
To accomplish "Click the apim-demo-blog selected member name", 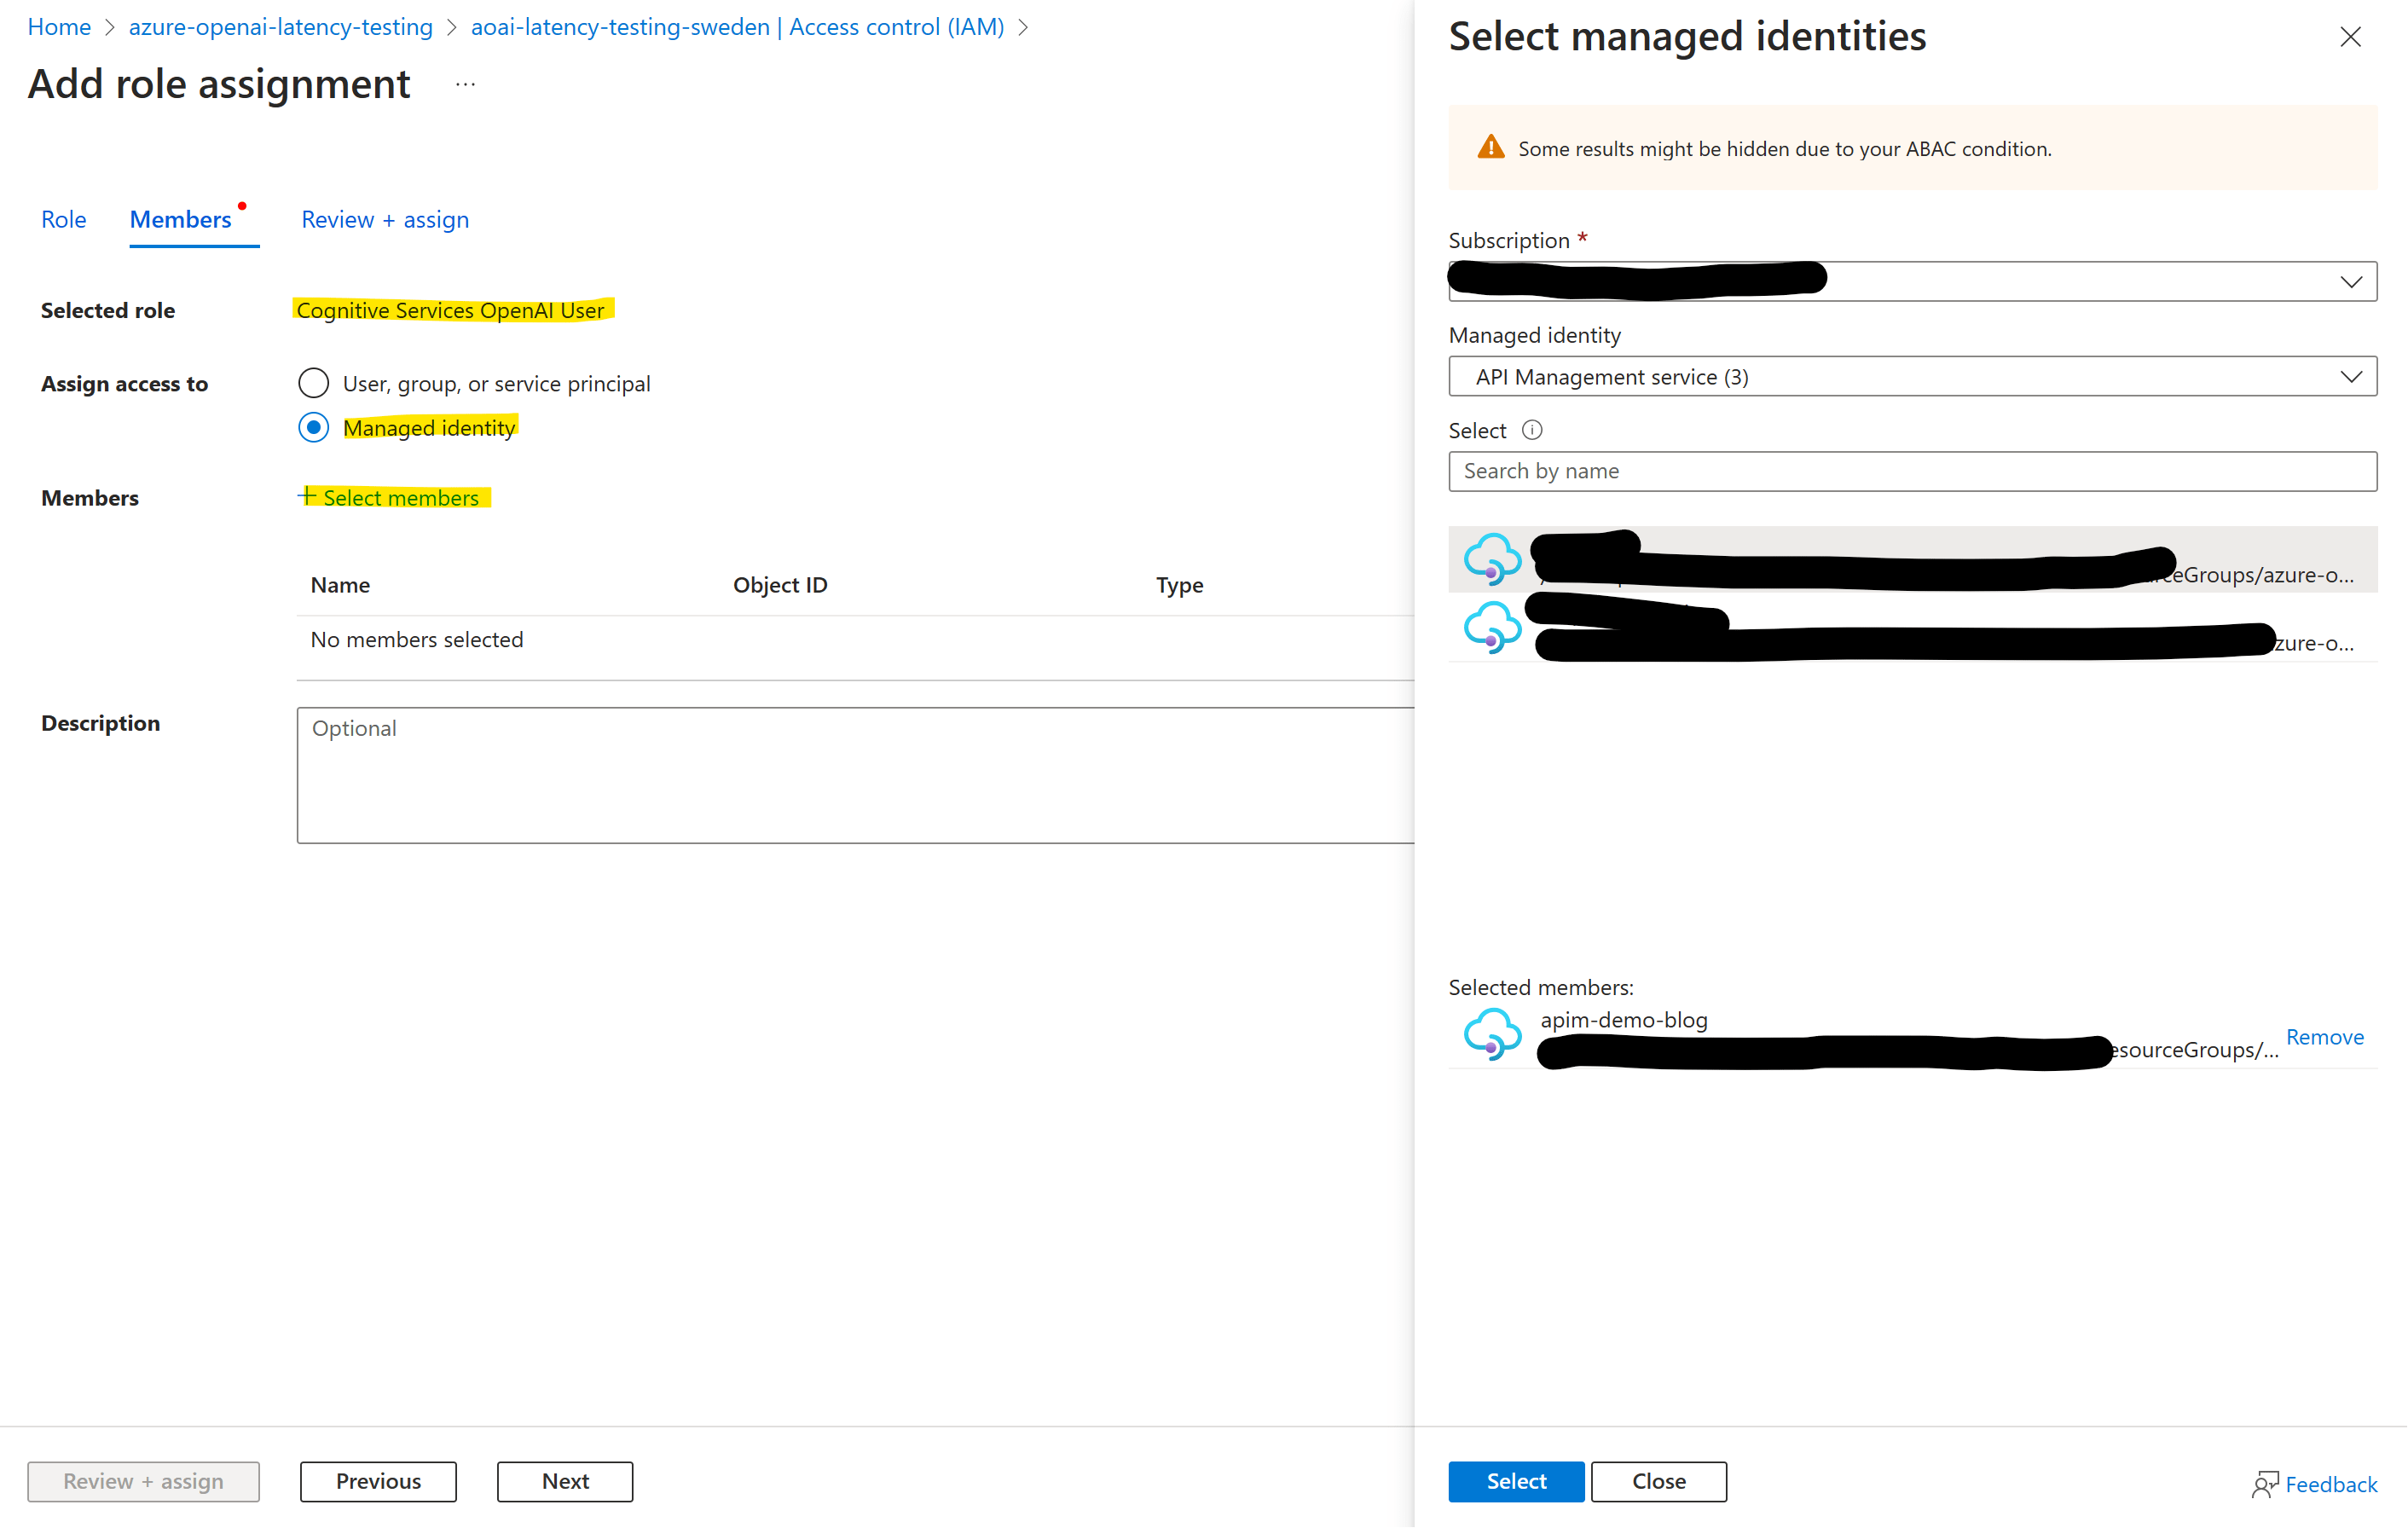I will [1623, 1020].
